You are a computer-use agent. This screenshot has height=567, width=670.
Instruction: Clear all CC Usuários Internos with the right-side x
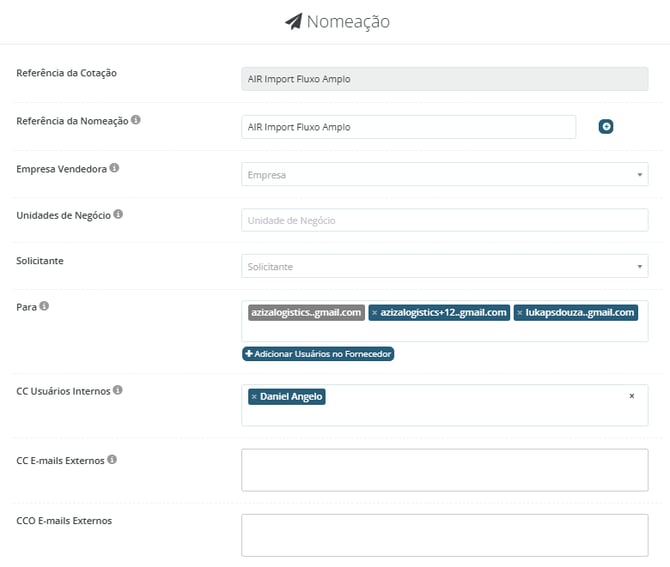click(x=631, y=396)
